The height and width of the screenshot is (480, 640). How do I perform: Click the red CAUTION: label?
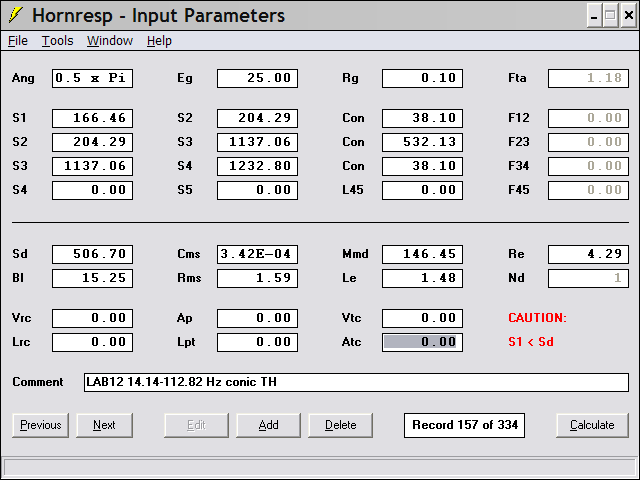click(x=538, y=318)
